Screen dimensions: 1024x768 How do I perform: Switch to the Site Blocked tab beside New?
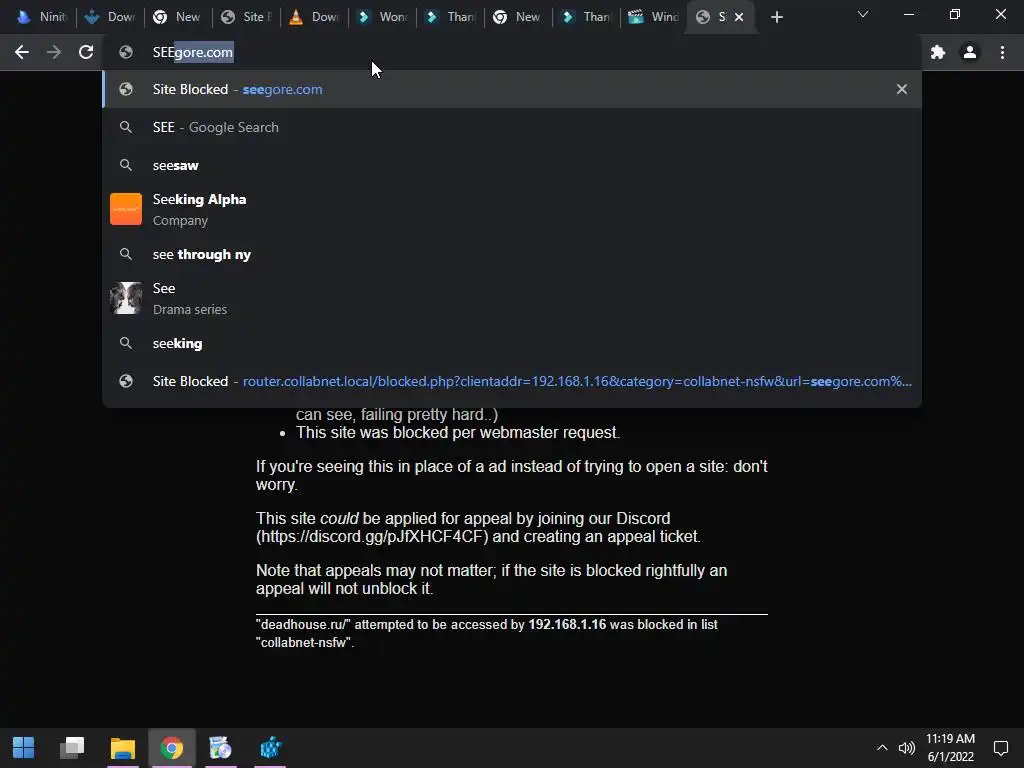tap(246, 17)
